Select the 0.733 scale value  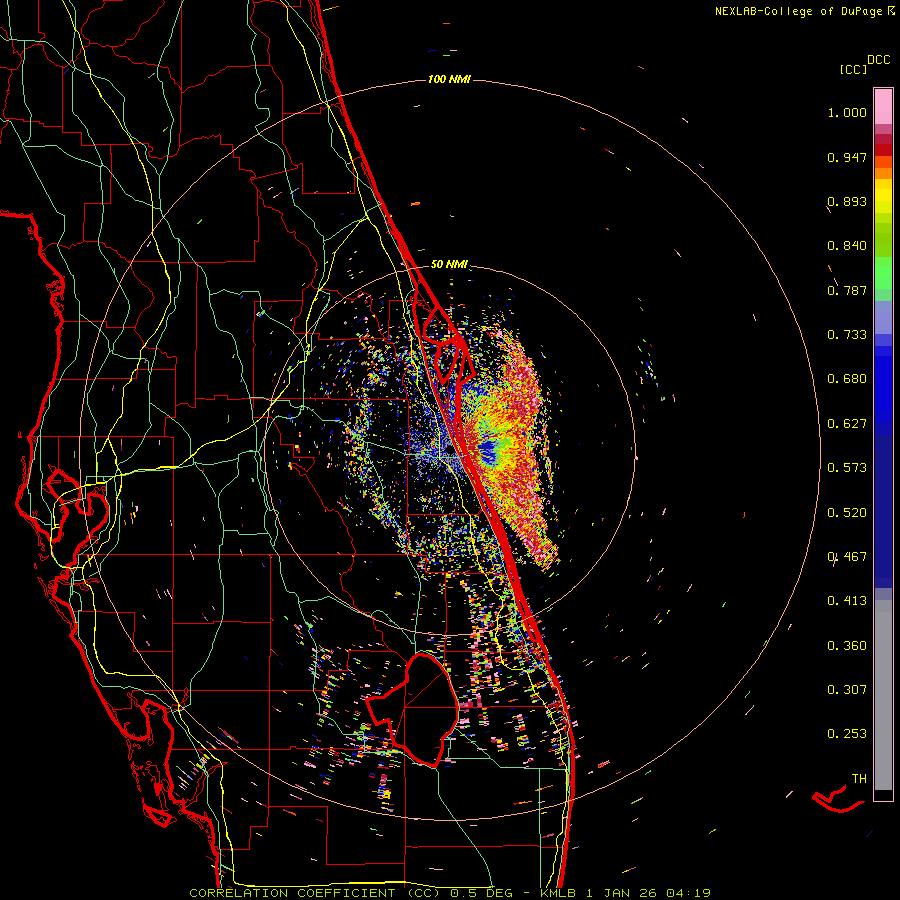coord(847,335)
